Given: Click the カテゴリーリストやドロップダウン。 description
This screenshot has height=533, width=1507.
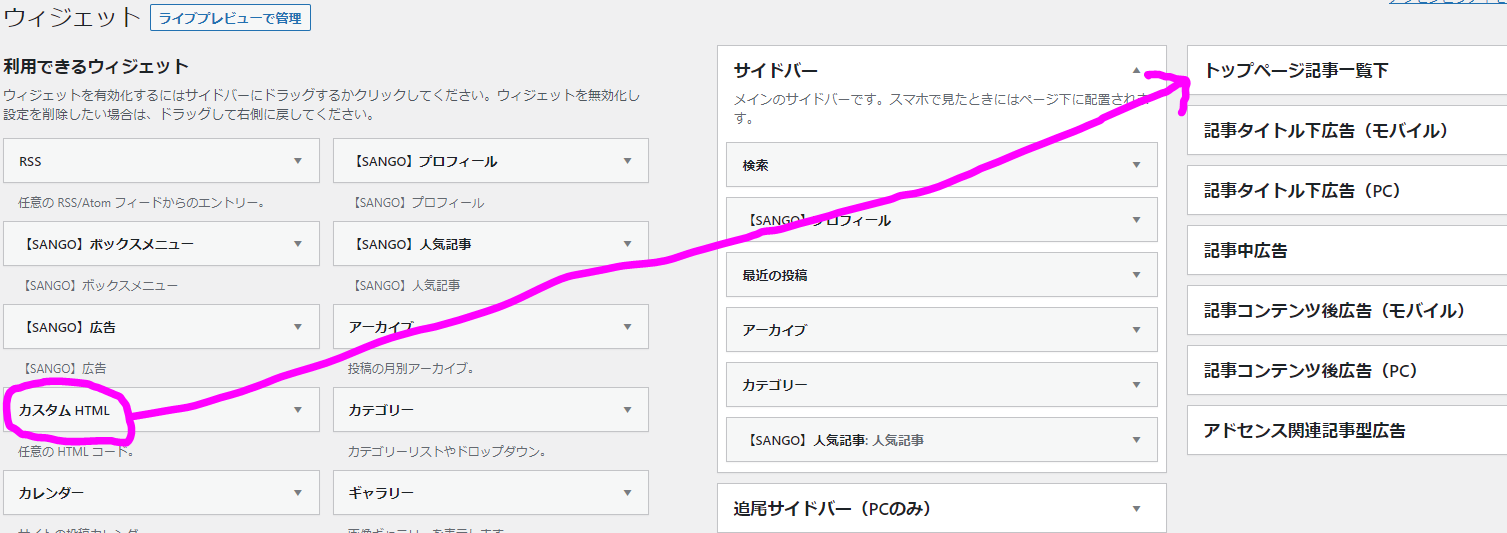Looking at the screenshot, I should pyautogui.click(x=447, y=452).
